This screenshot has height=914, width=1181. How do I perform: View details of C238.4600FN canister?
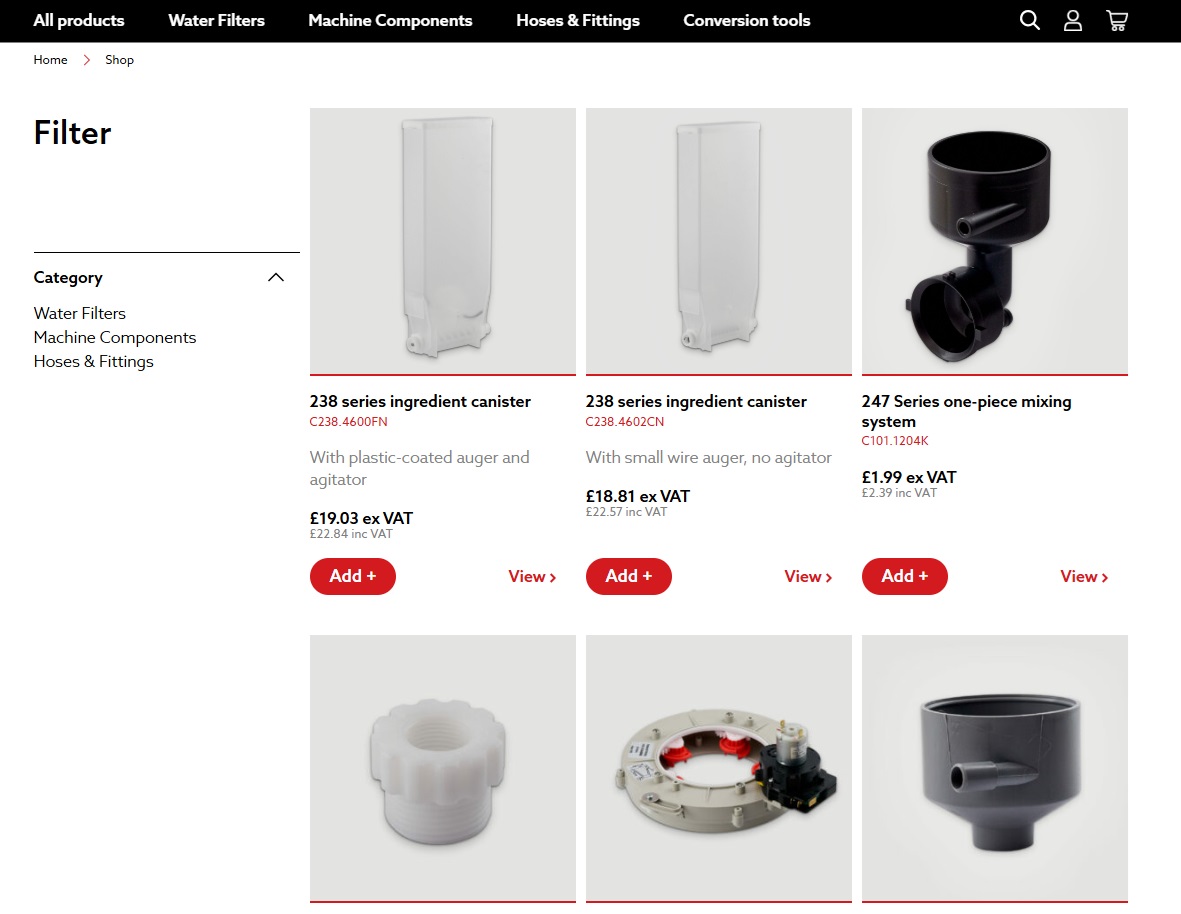pos(532,577)
